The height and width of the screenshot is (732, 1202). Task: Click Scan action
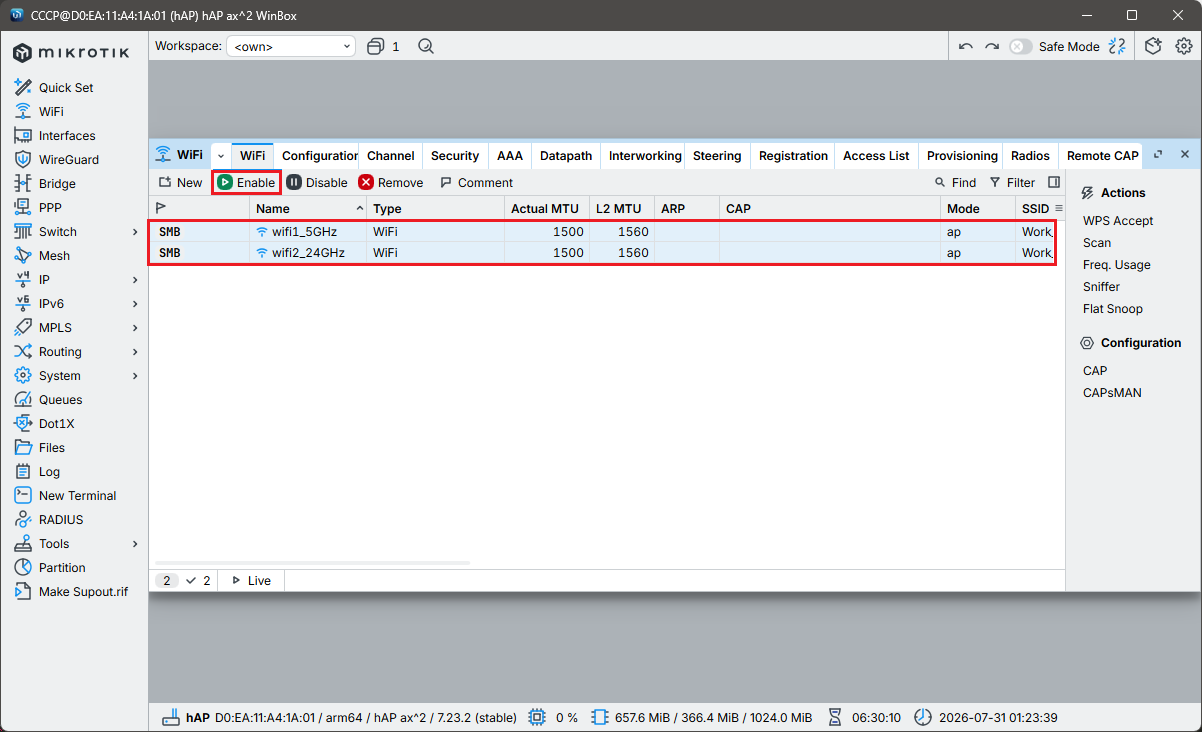click(1097, 243)
